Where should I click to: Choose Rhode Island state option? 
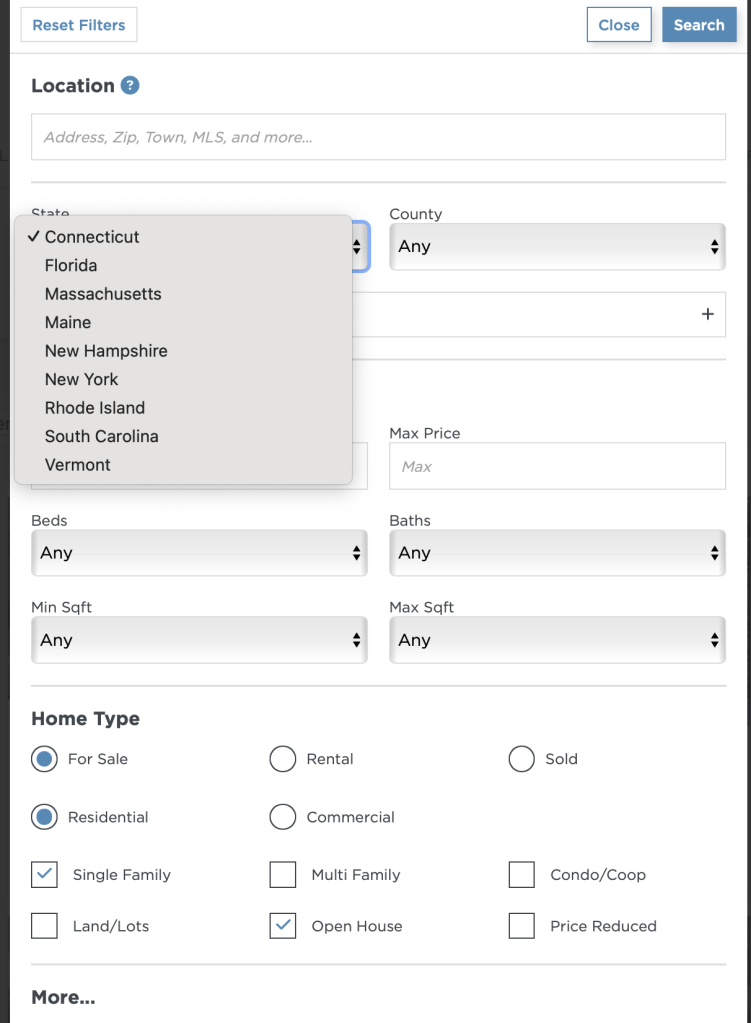(x=95, y=408)
